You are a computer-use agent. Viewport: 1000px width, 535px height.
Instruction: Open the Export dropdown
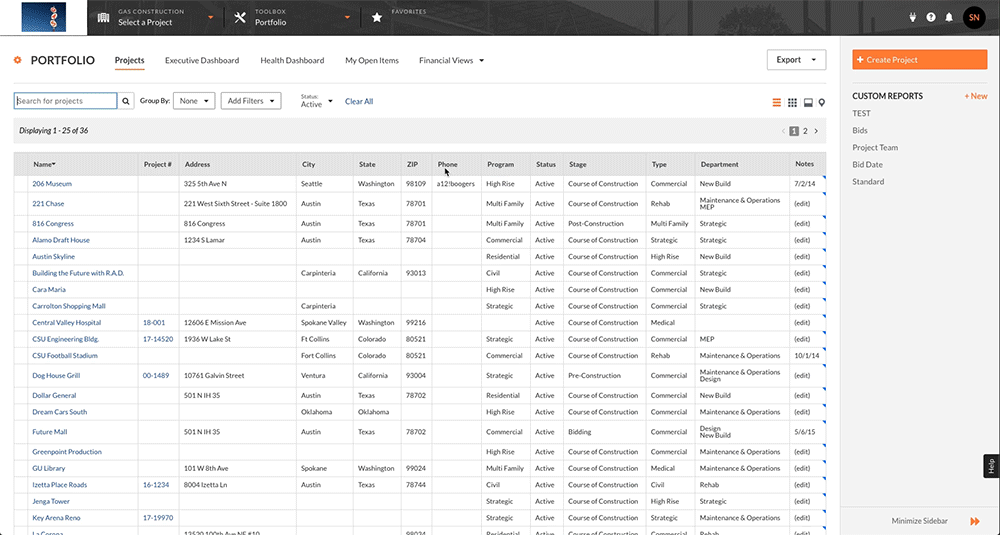(796, 60)
